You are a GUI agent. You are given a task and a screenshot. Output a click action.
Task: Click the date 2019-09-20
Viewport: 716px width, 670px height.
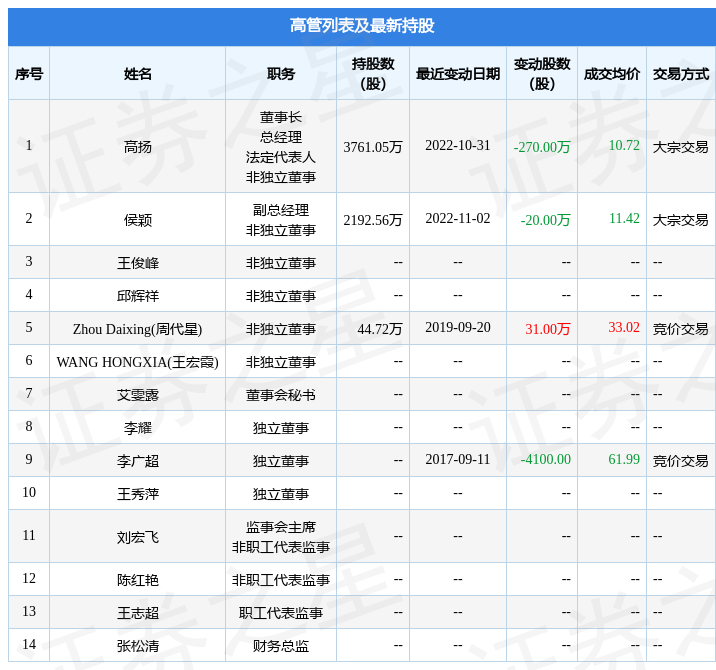click(x=458, y=327)
